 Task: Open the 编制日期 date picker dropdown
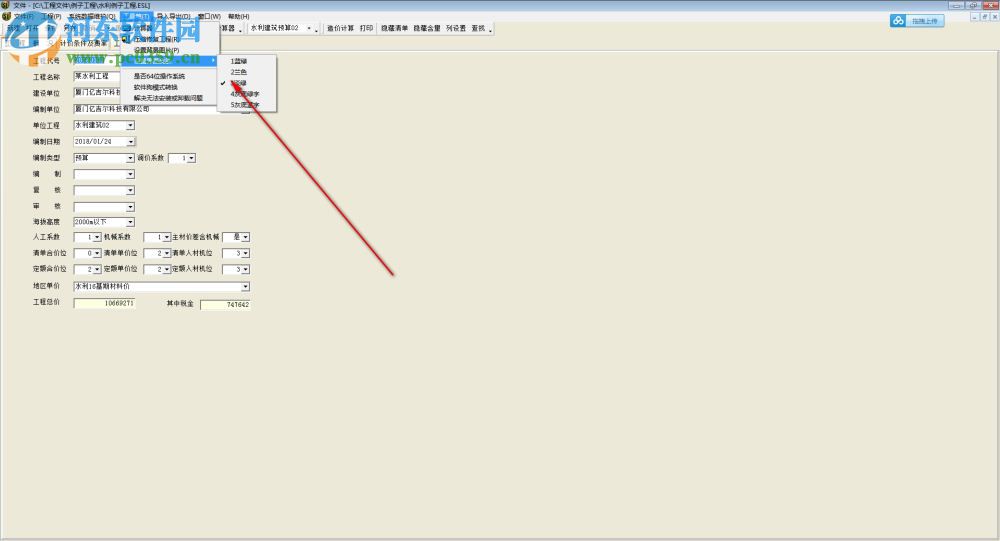130,142
